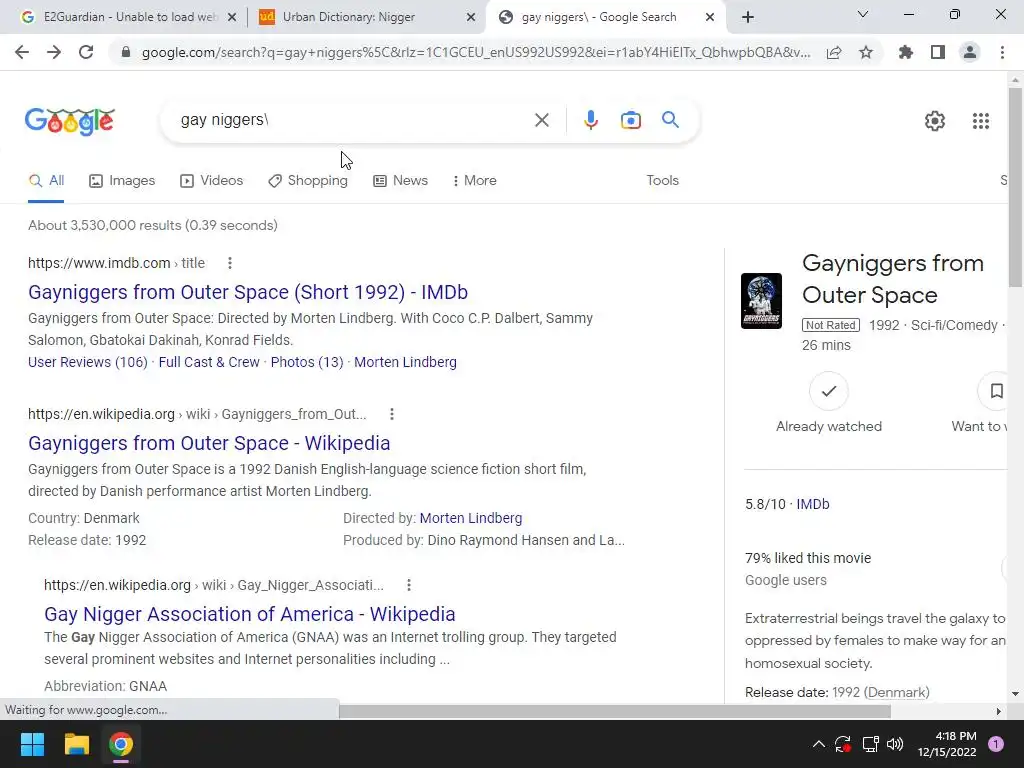View site information via the lock icon
Image resolution: width=1024 pixels, height=768 pixels.
point(126,52)
